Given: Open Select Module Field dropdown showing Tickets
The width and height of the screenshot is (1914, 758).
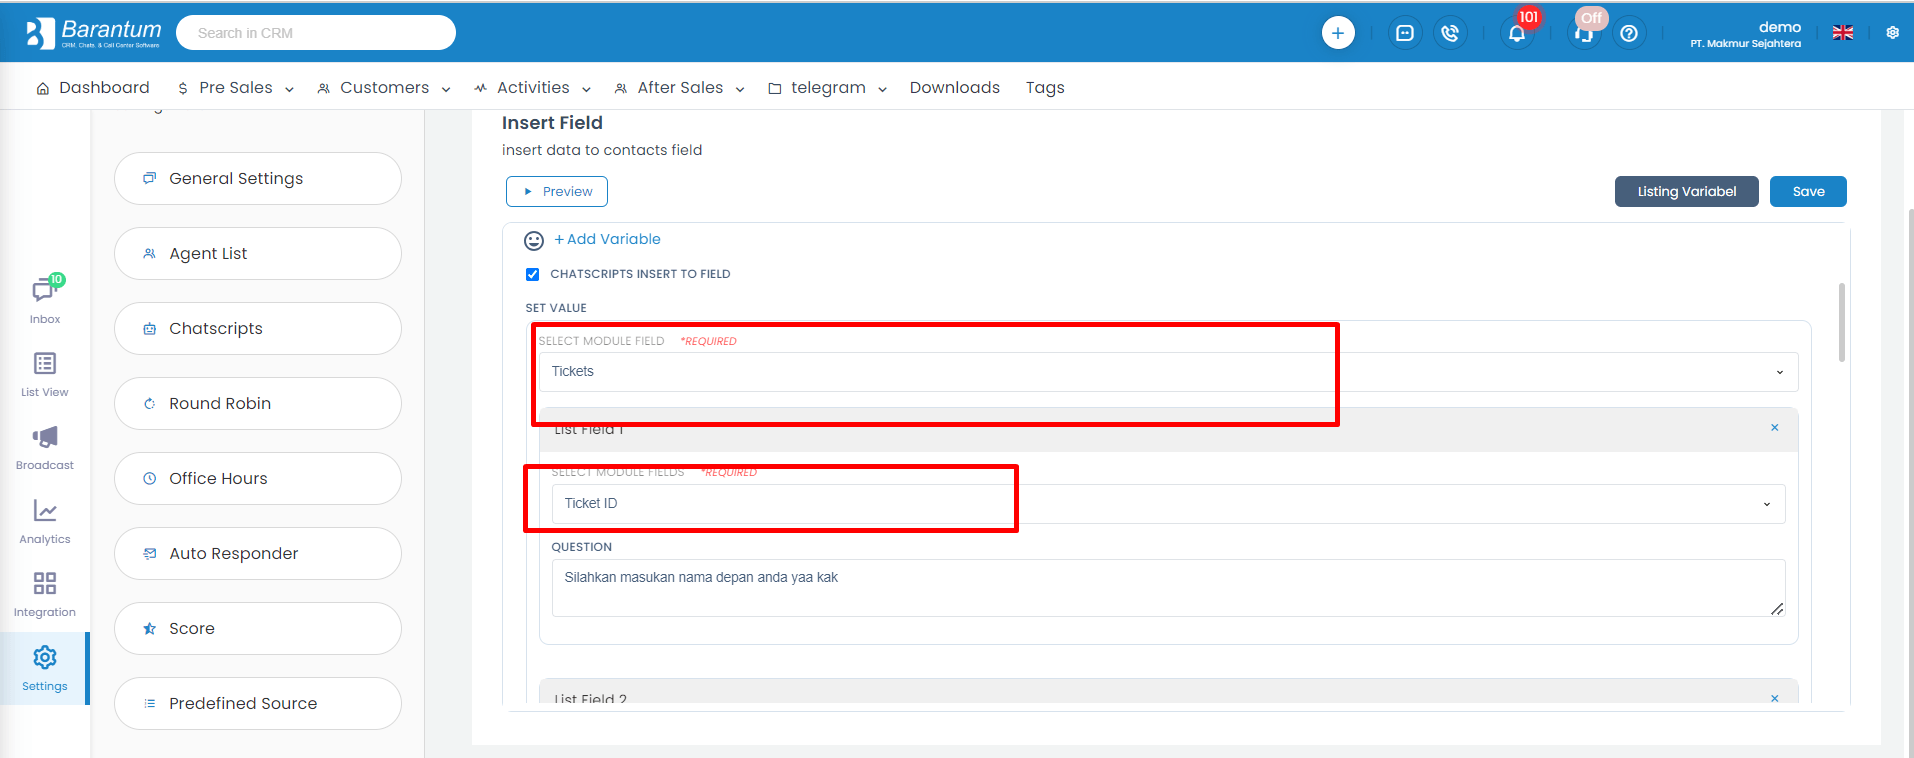Looking at the screenshot, I should (1168, 372).
